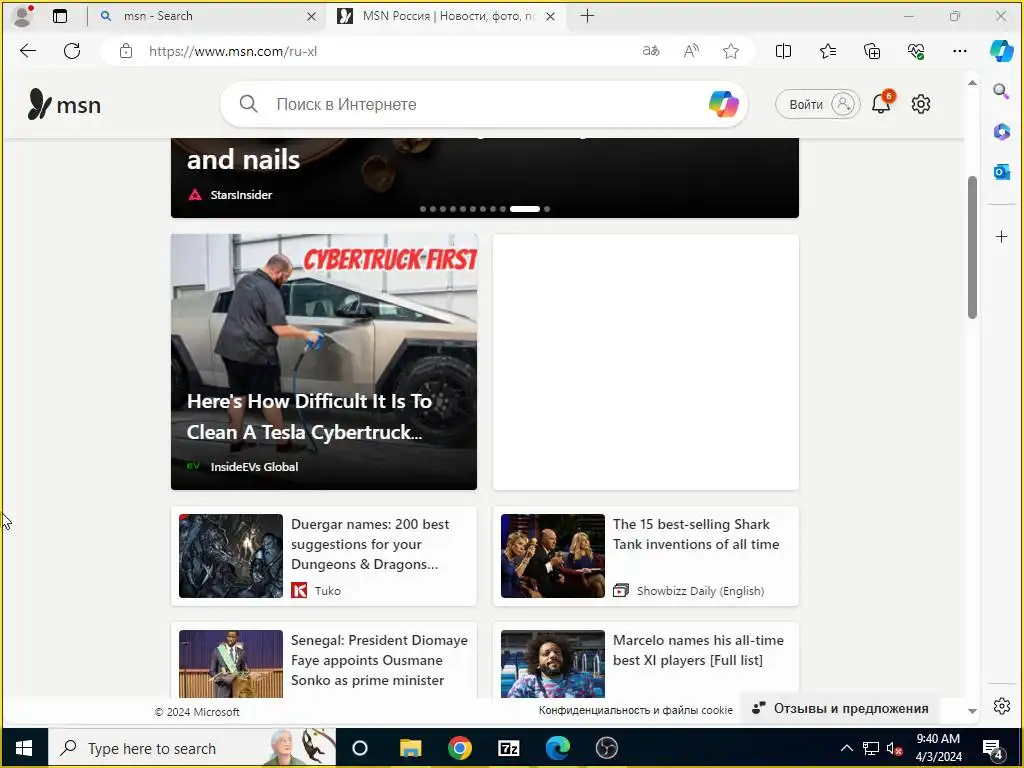Click the scrollbar down arrow
The height and width of the screenshot is (768, 1024).
pos(972,711)
